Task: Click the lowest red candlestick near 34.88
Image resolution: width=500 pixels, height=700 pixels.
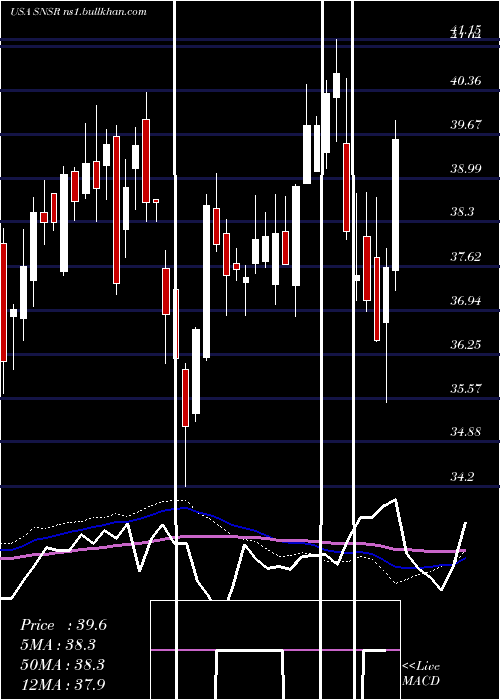Action: [185, 398]
